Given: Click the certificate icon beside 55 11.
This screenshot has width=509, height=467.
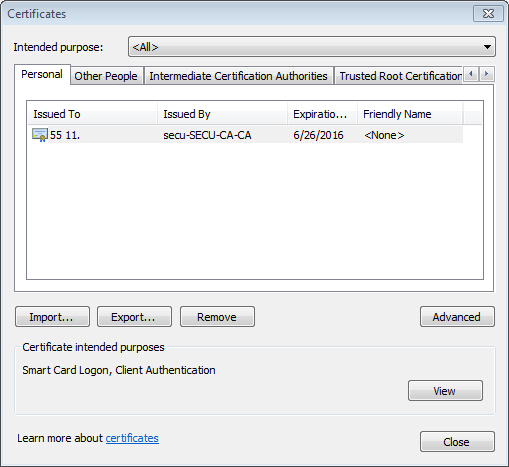Looking at the screenshot, I should [40, 135].
